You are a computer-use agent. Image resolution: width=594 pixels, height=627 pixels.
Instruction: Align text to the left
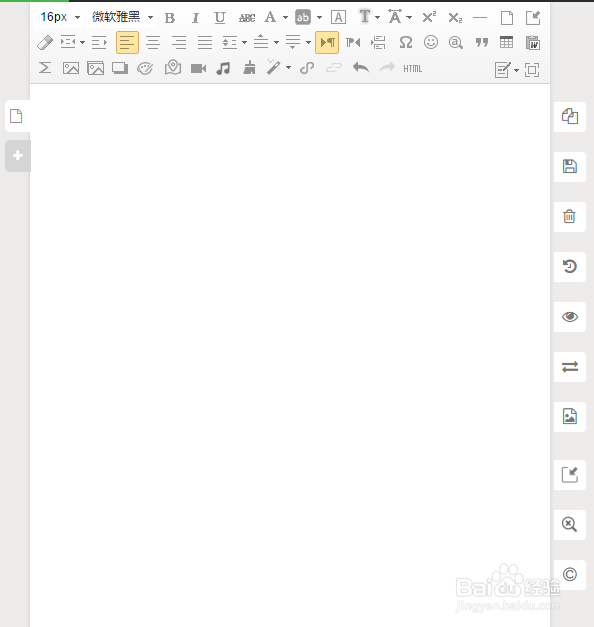[127, 42]
